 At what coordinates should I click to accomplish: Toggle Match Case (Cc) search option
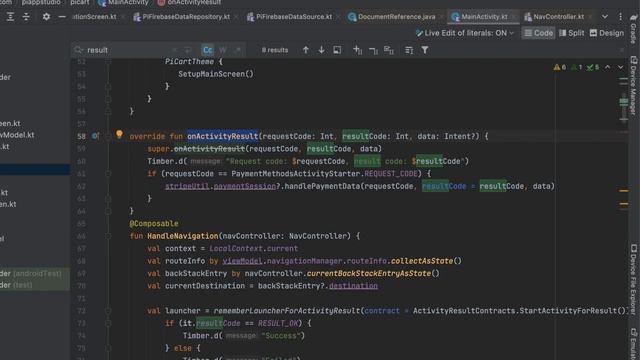tap(207, 50)
